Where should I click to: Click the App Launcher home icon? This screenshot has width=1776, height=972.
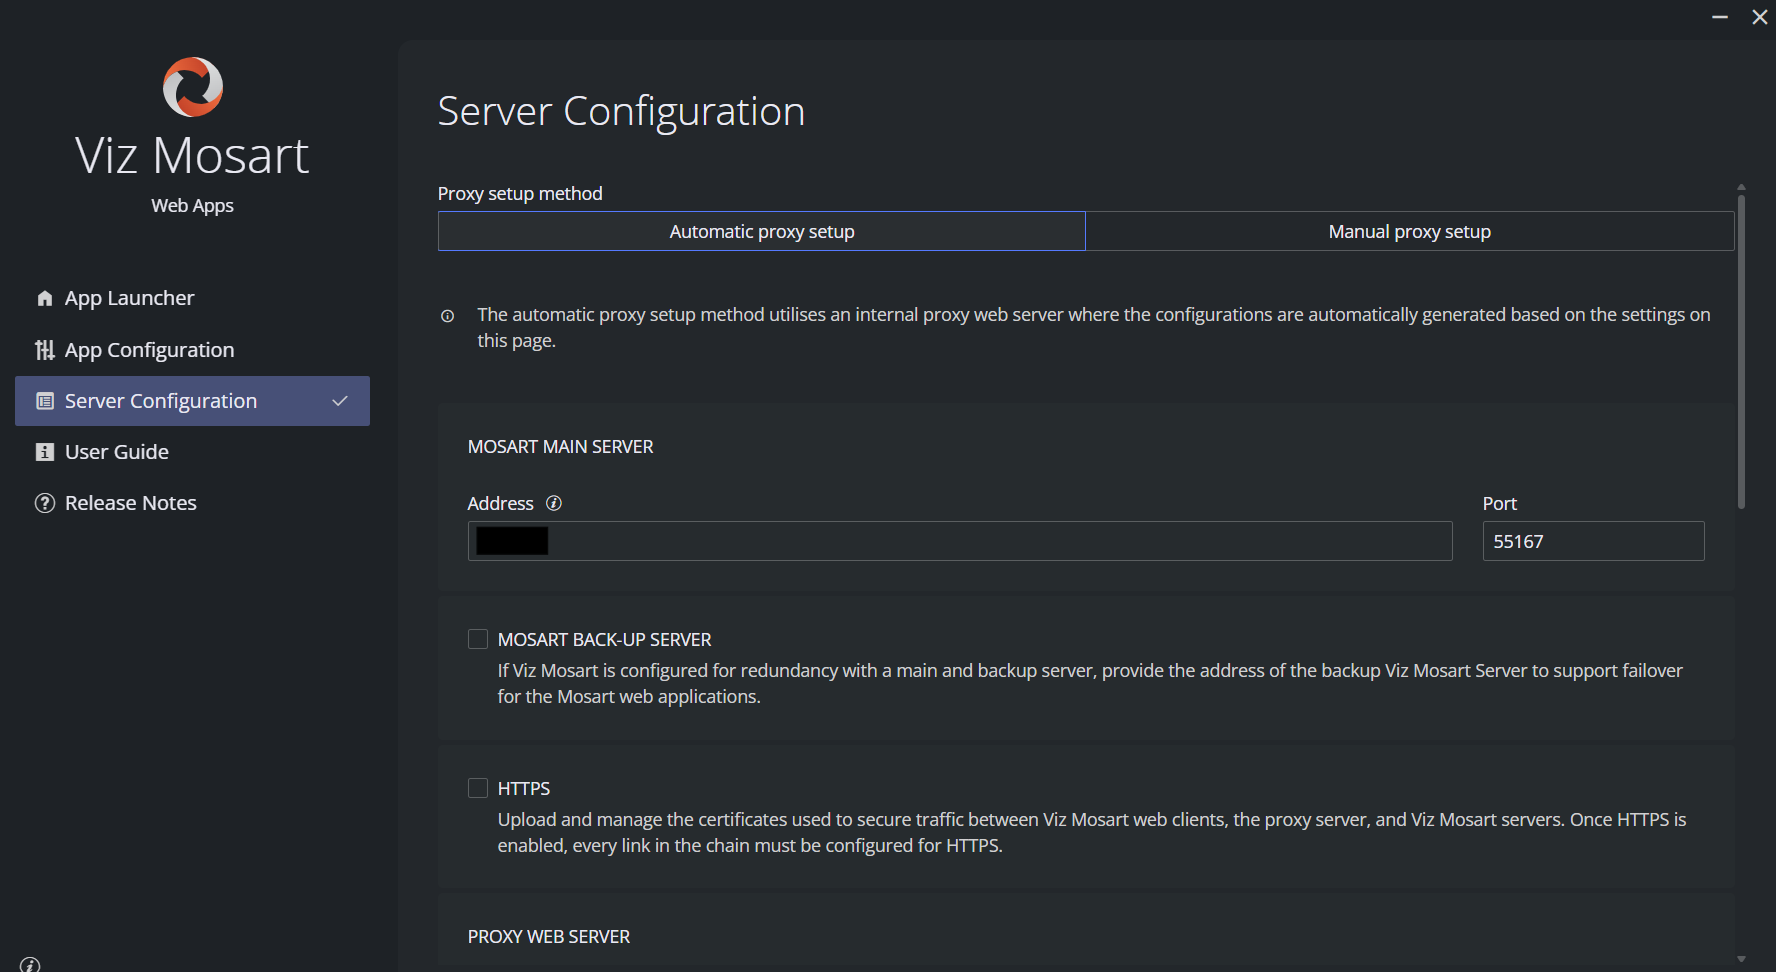(45, 298)
